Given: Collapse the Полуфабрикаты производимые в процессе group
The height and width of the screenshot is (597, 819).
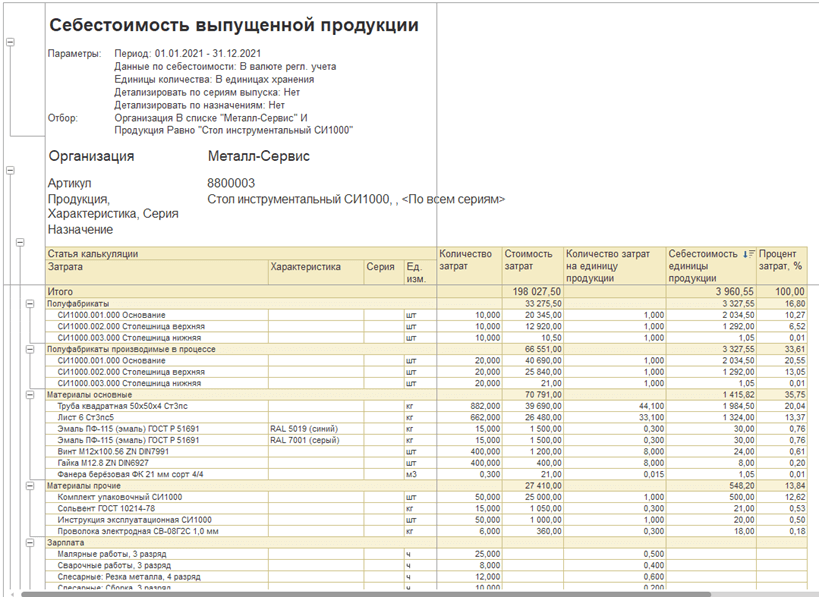Looking at the screenshot, I should pos(30,348).
